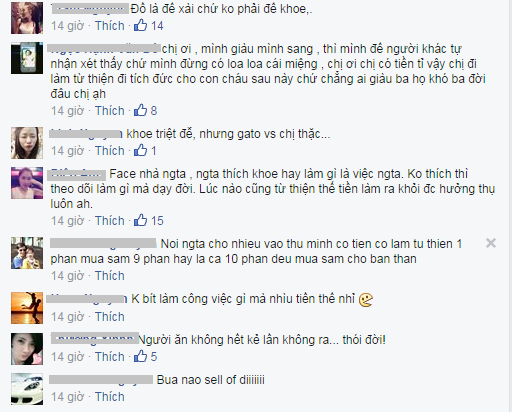512x412 pixels.
Task: Click the thumbs-up icon showing 15 likes
Action: tap(140, 220)
